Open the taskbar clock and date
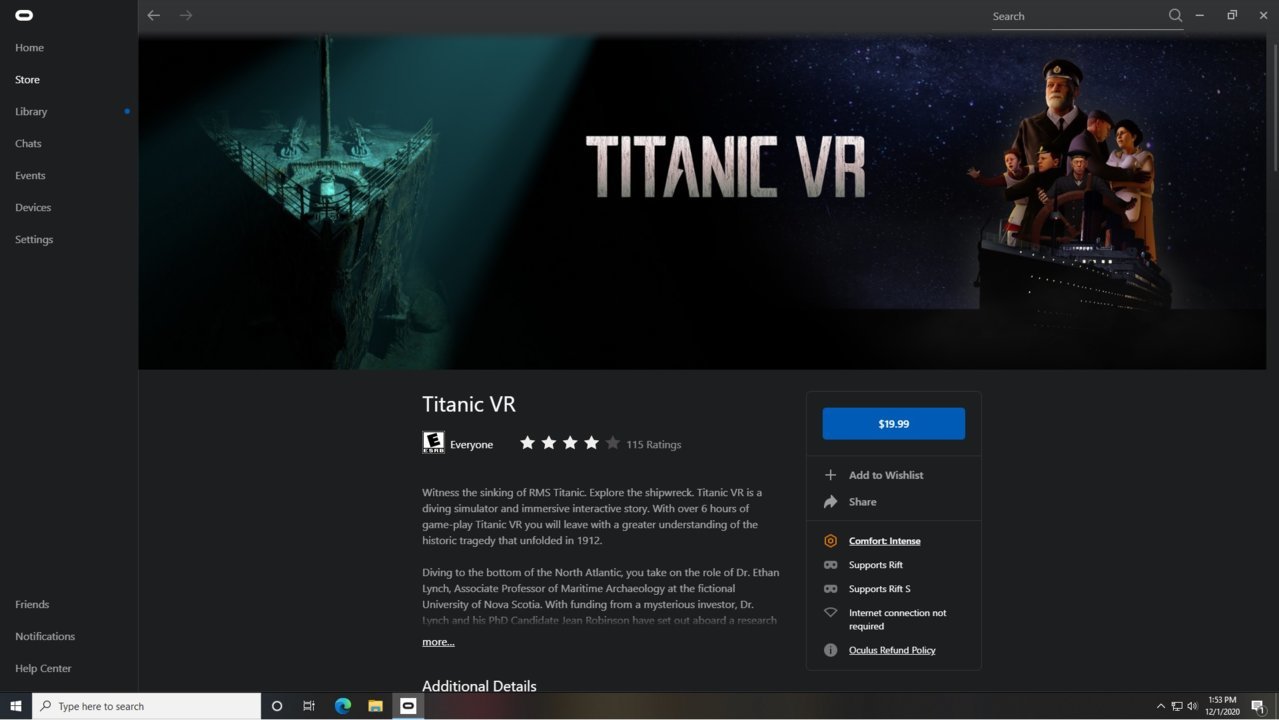 [1222, 706]
